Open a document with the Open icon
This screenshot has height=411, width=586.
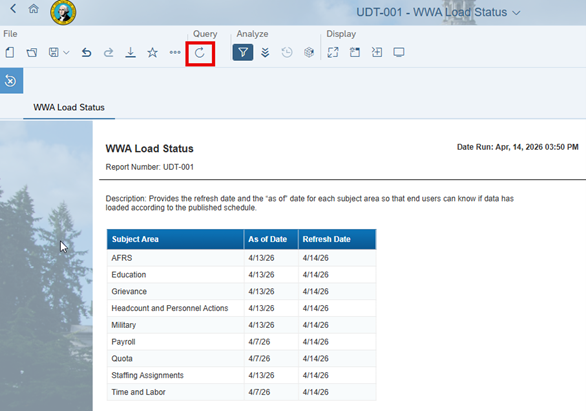[32, 52]
